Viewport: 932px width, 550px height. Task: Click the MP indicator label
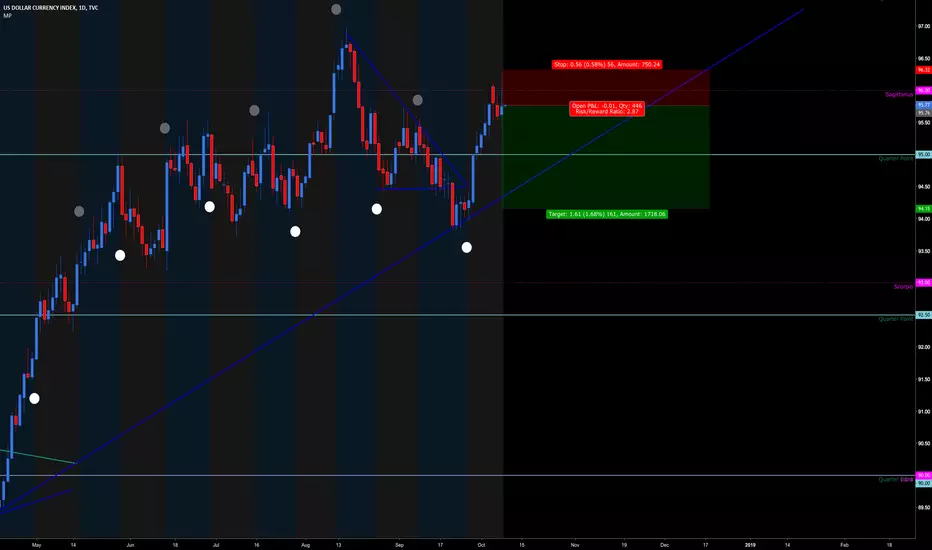[7, 16]
